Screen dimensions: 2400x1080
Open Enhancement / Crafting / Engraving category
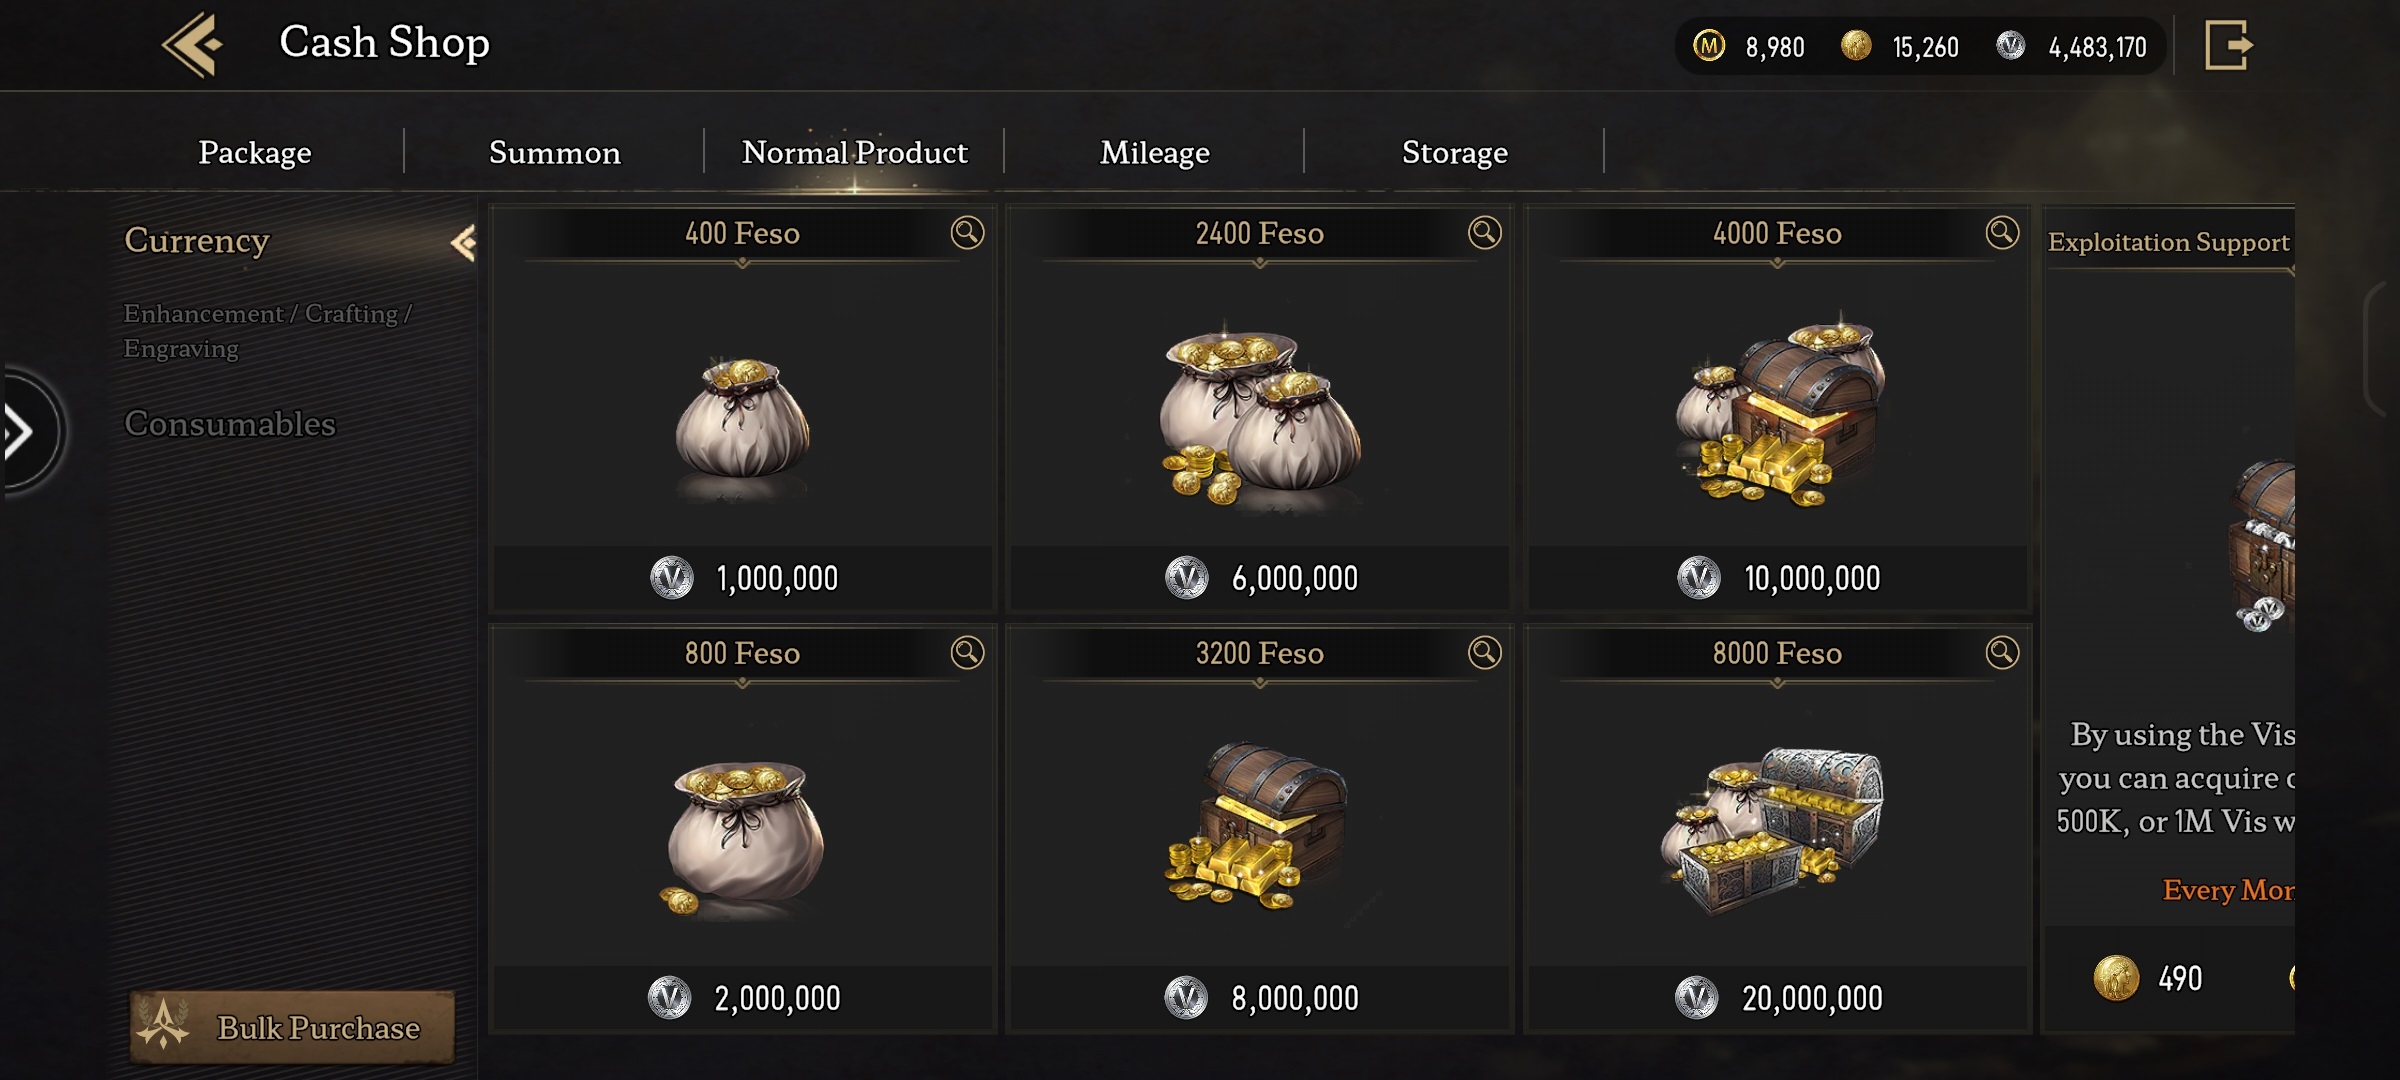click(267, 331)
